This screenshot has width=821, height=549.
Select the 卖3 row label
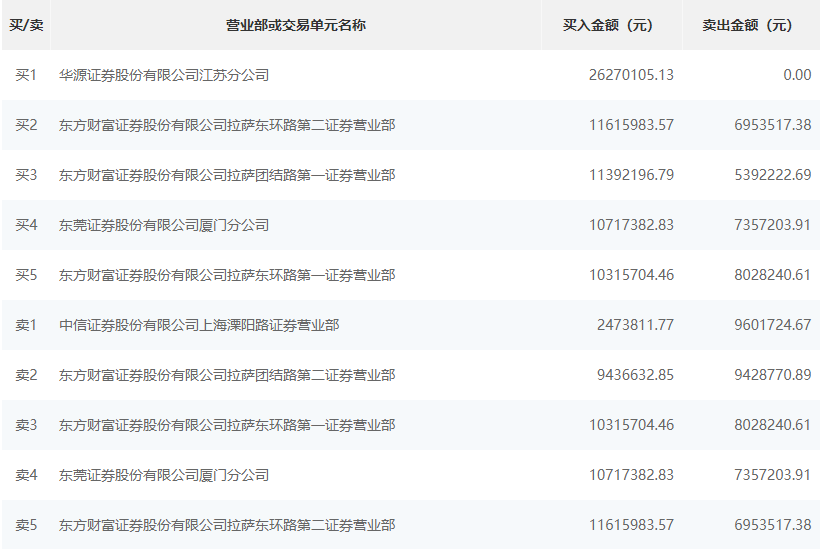point(26,425)
